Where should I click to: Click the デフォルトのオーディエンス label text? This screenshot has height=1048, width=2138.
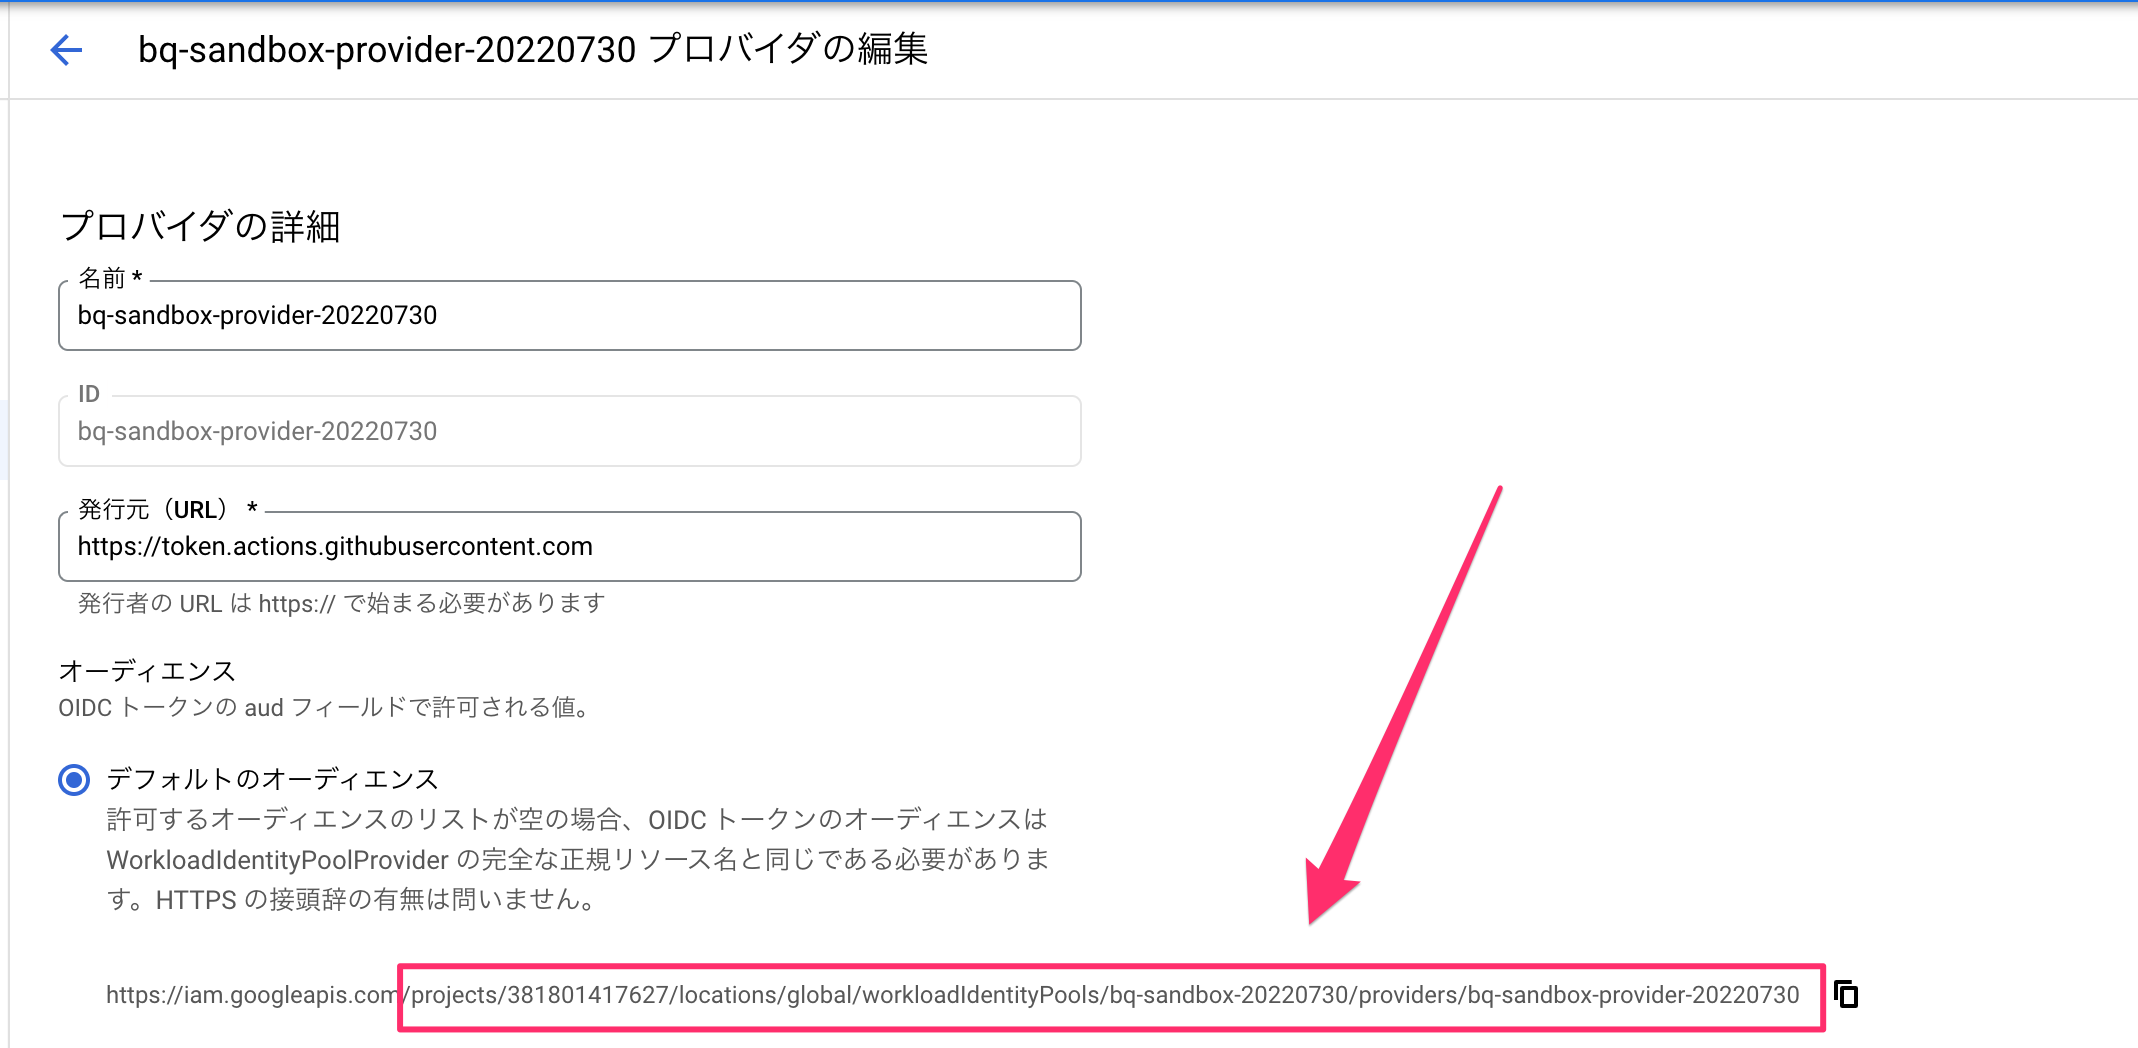click(x=272, y=779)
